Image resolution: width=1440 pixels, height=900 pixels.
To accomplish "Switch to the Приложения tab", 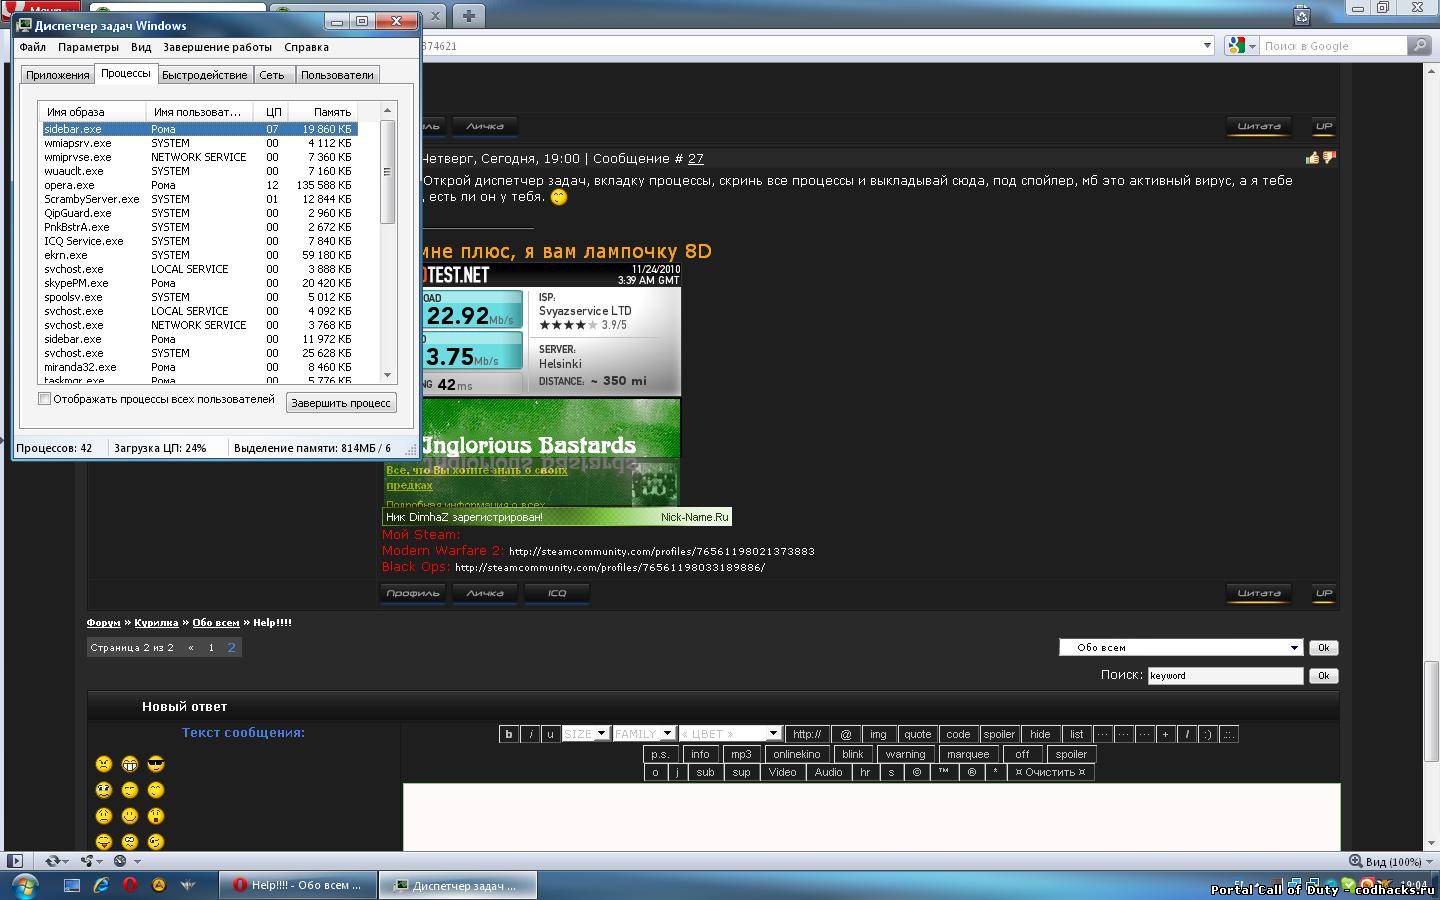I will pos(57,75).
